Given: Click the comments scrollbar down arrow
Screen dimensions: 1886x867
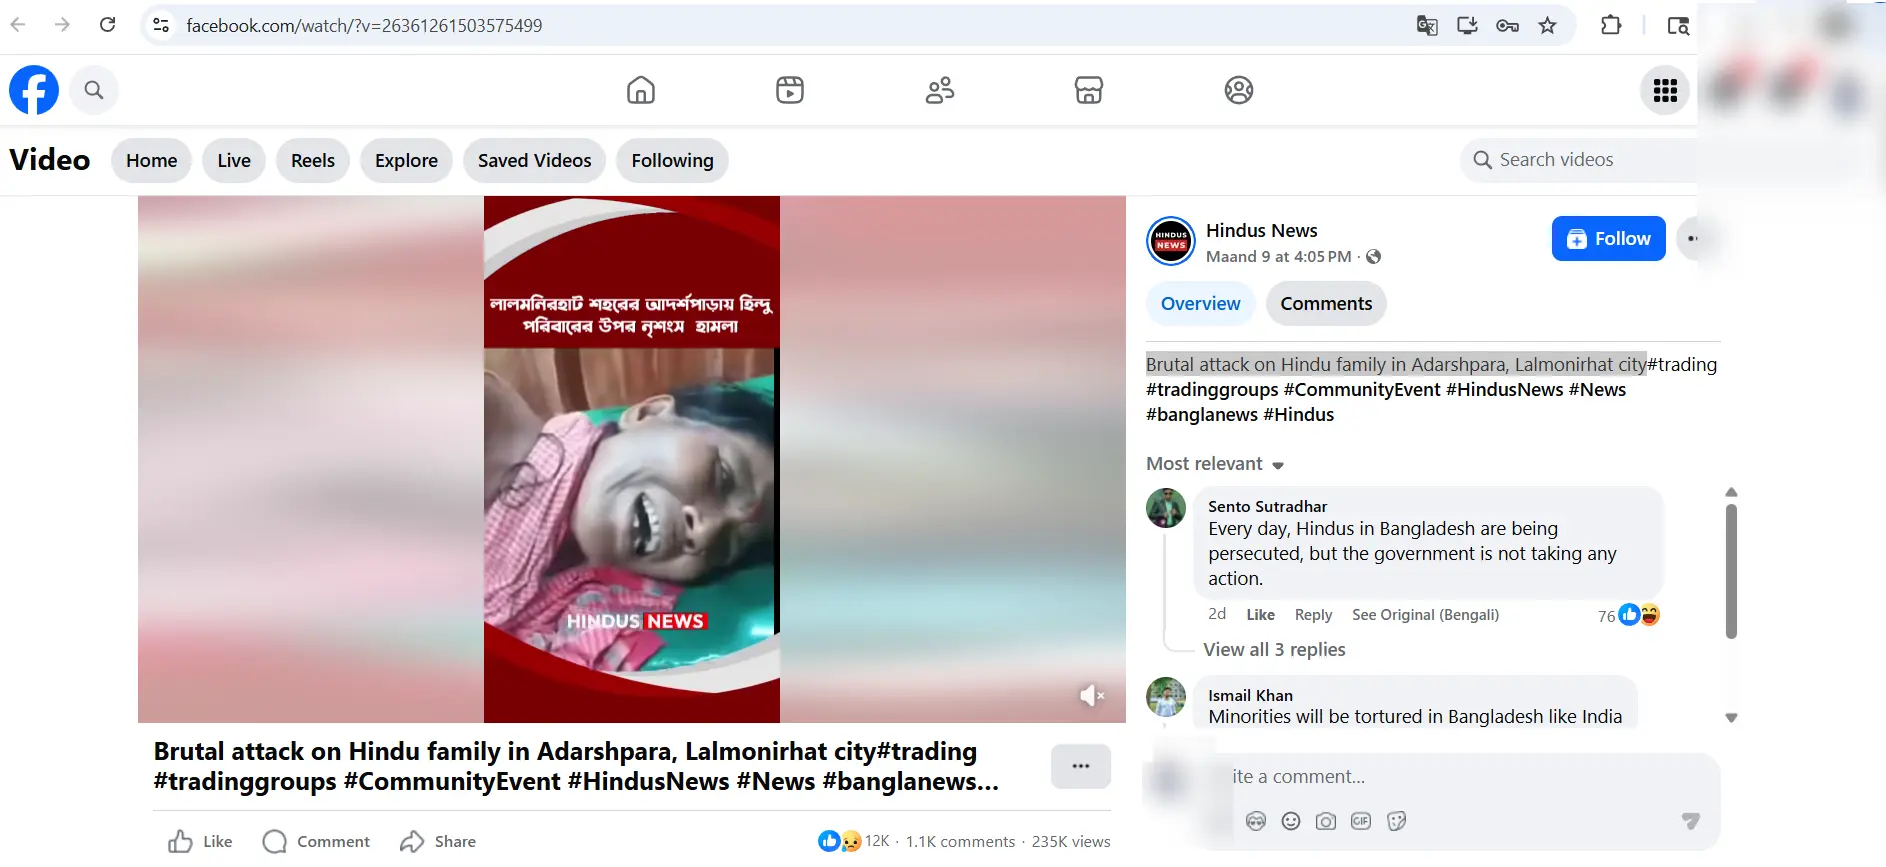Looking at the screenshot, I should point(1731,718).
